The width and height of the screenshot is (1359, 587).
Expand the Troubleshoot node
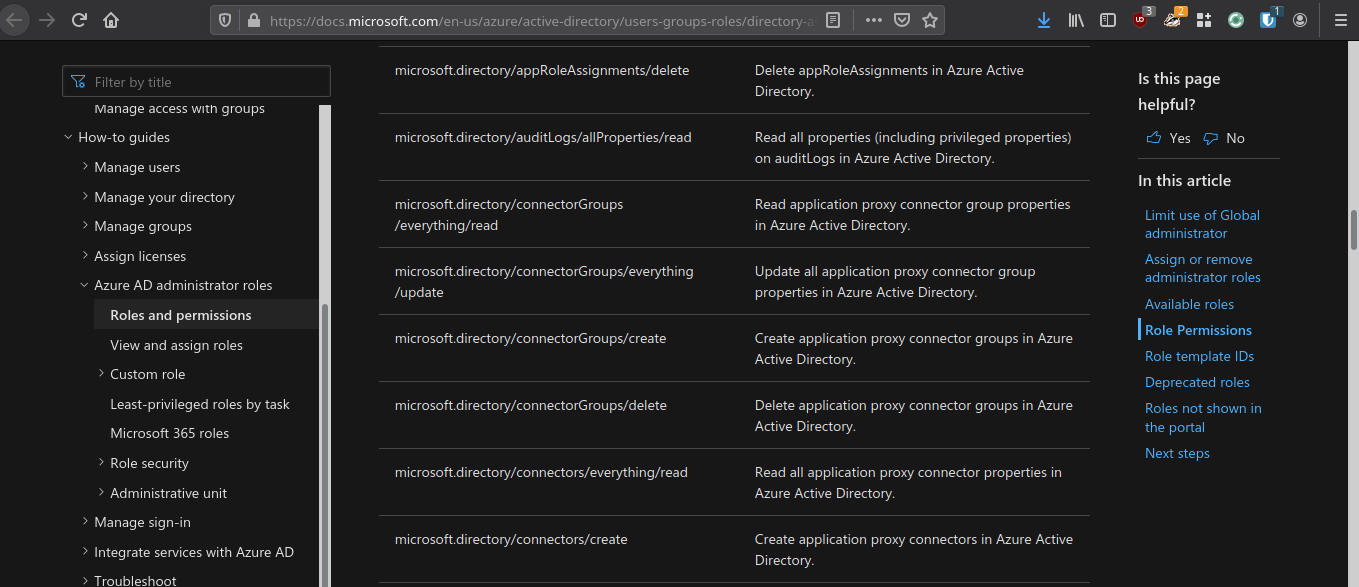coord(85,580)
